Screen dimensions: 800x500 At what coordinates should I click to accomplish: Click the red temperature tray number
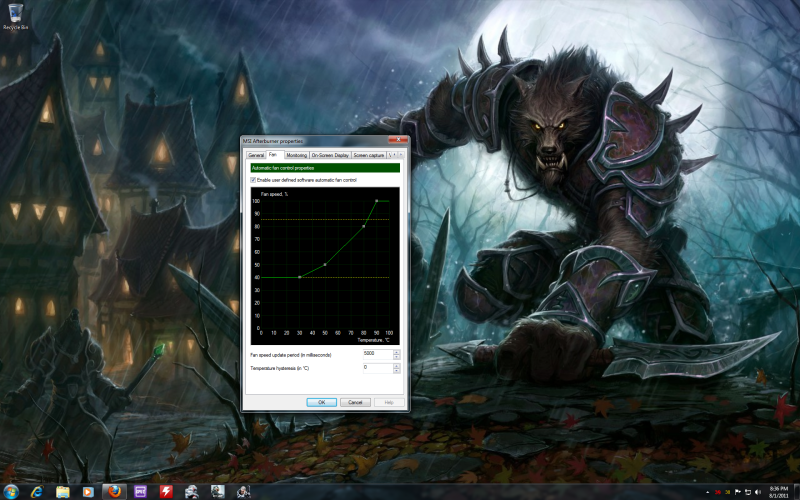(717, 492)
